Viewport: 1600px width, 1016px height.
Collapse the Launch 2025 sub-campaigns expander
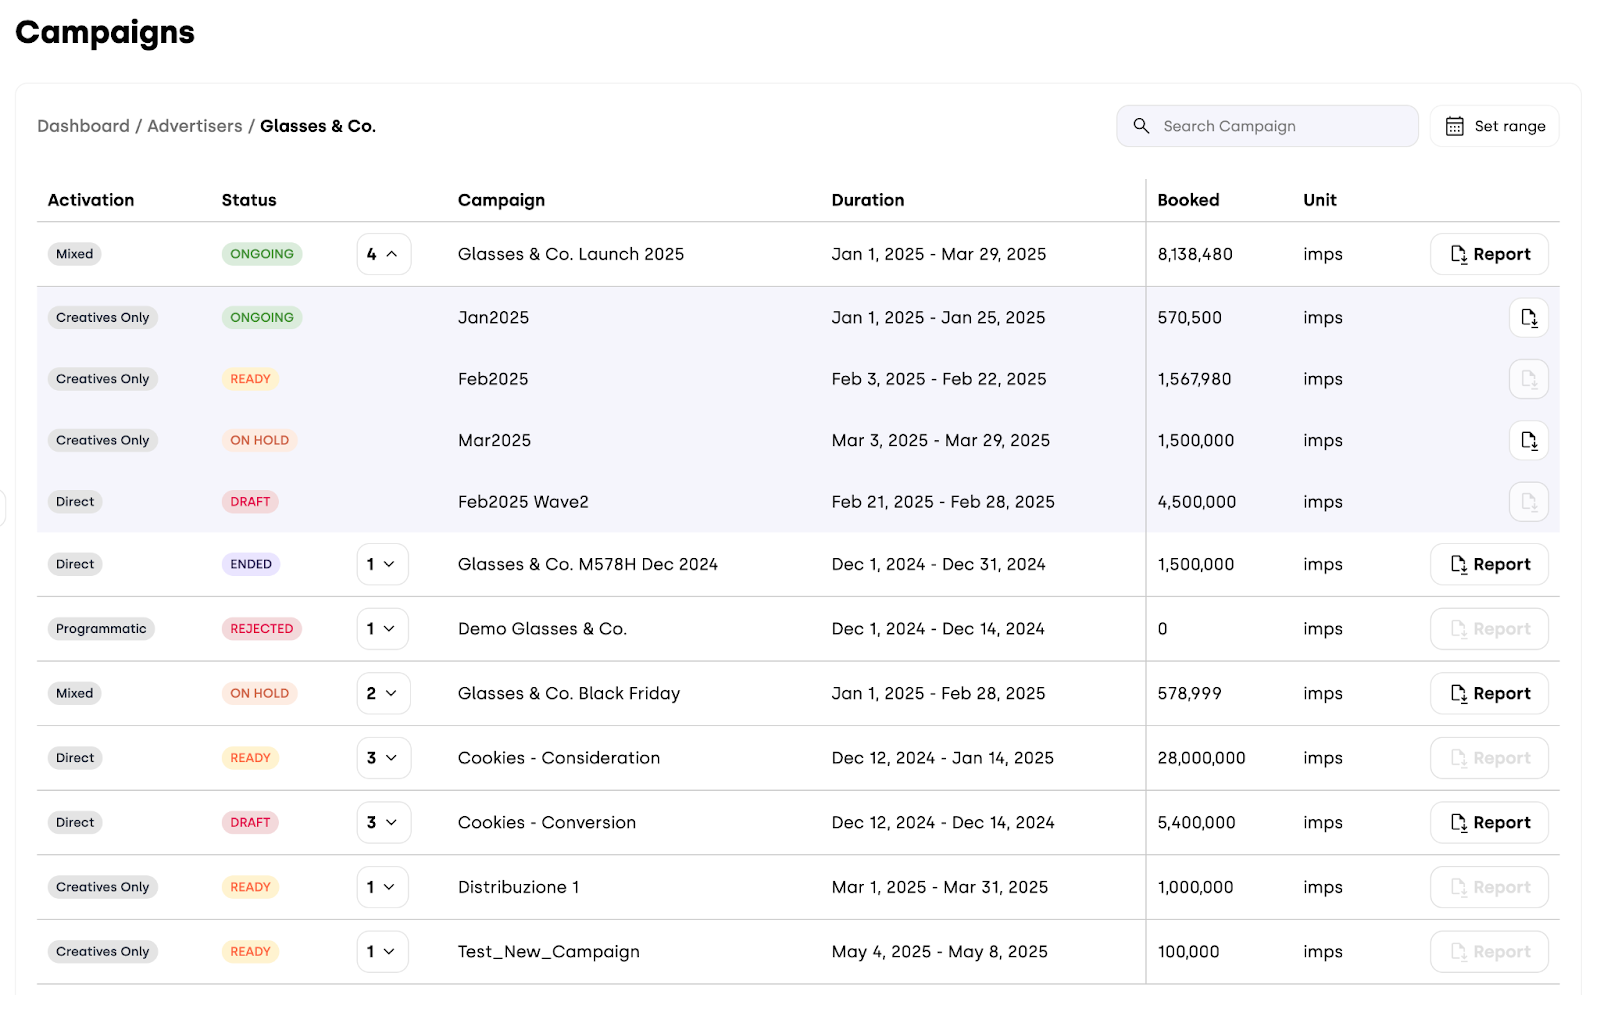(x=383, y=254)
